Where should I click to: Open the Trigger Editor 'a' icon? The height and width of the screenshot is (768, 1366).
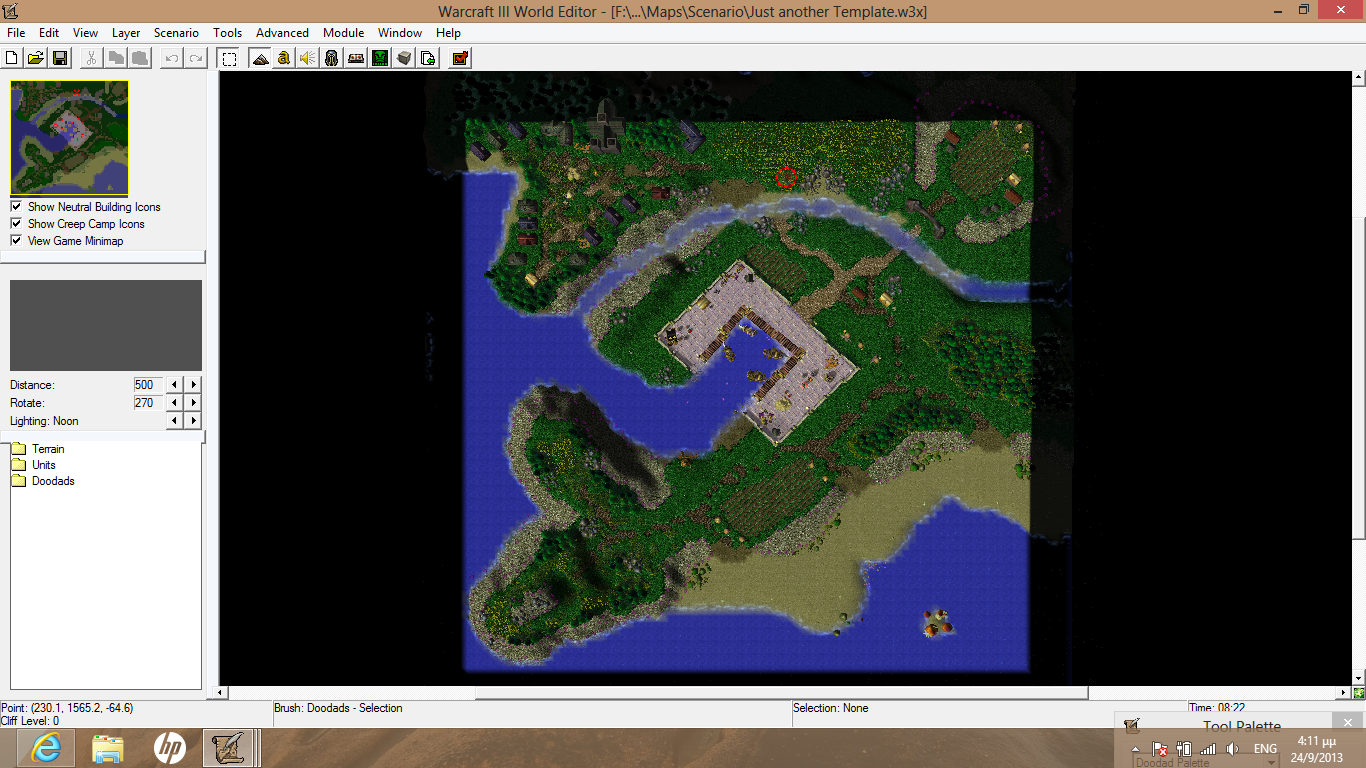click(x=284, y=58)
